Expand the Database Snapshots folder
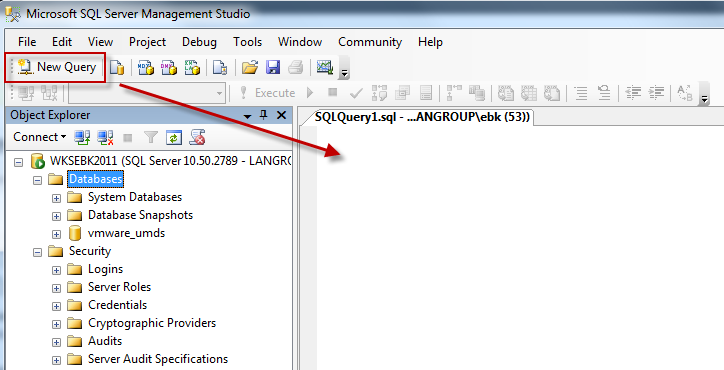Screen dimensions: 724x370 [x=56, y=216]
